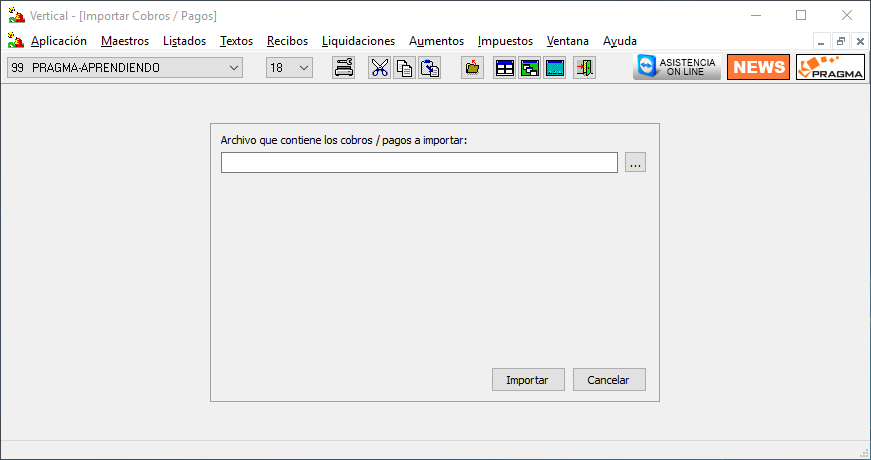This screenshot has width=871, height=460.
Task: Open the Textos menu
Action: click(x=236, y=41)
